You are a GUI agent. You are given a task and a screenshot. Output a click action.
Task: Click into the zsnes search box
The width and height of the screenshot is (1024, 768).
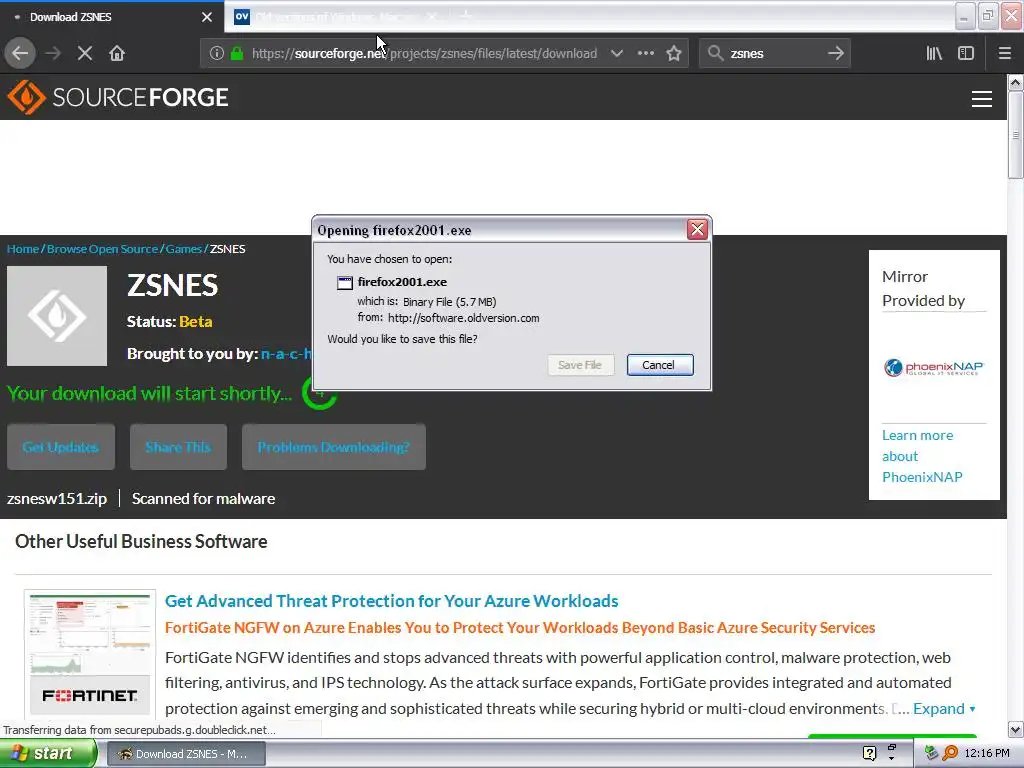775,54
